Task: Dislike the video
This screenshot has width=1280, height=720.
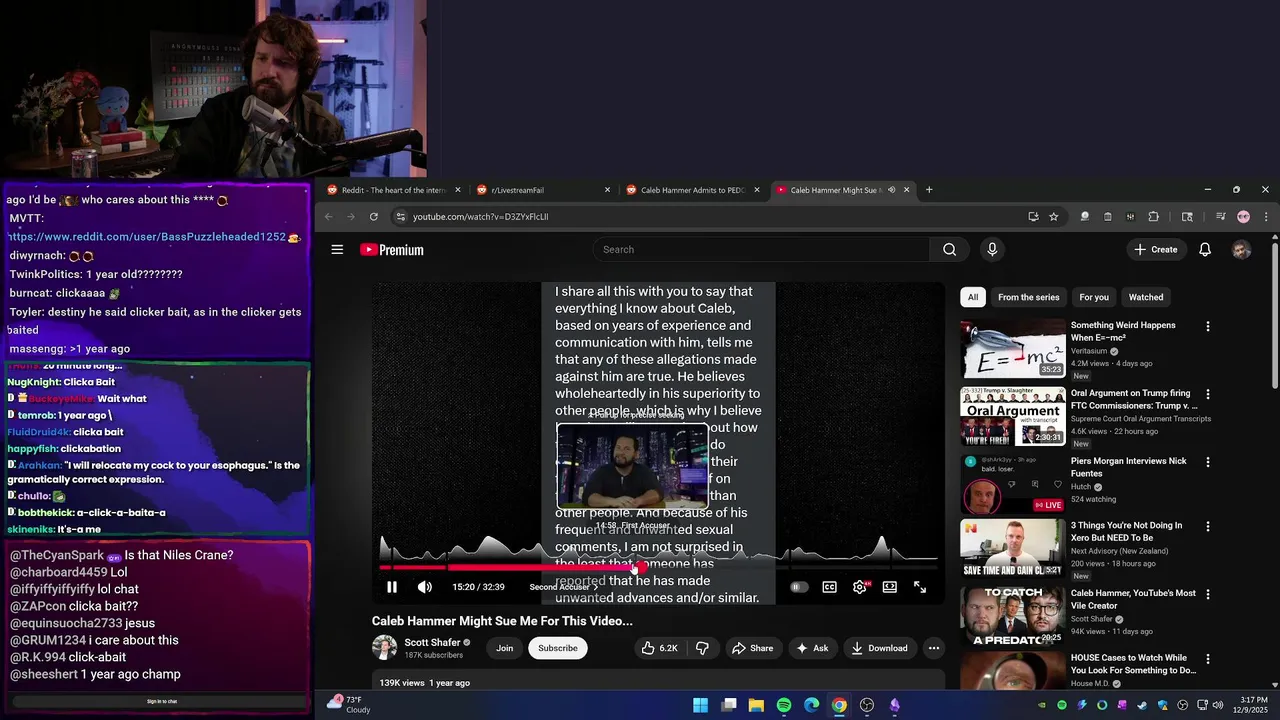Action: click(x=702, y=648)
